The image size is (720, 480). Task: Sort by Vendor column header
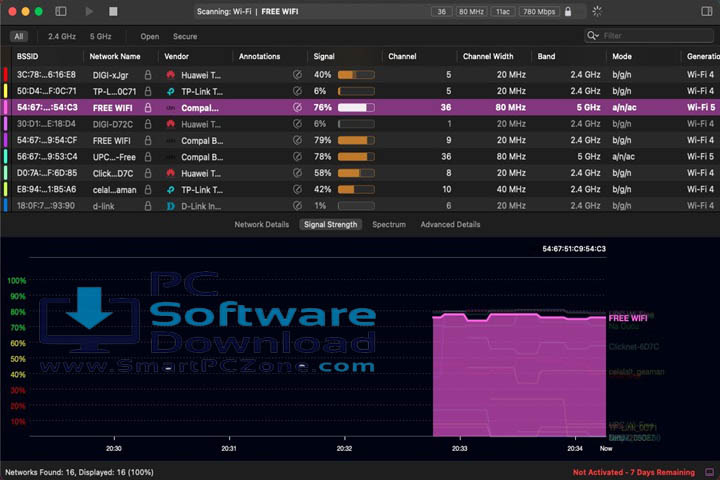click(x=176, y=56)
